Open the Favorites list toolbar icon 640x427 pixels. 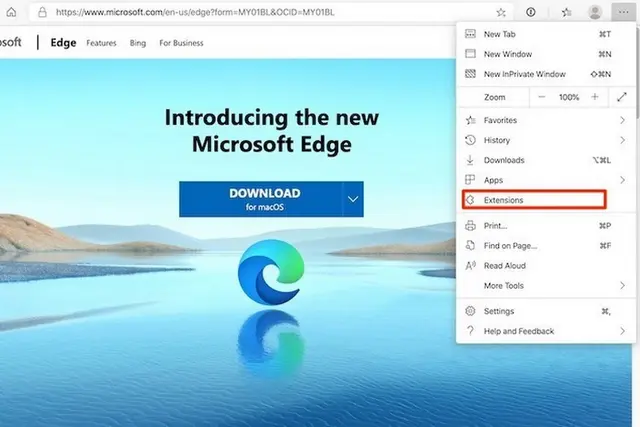[566, 13]
